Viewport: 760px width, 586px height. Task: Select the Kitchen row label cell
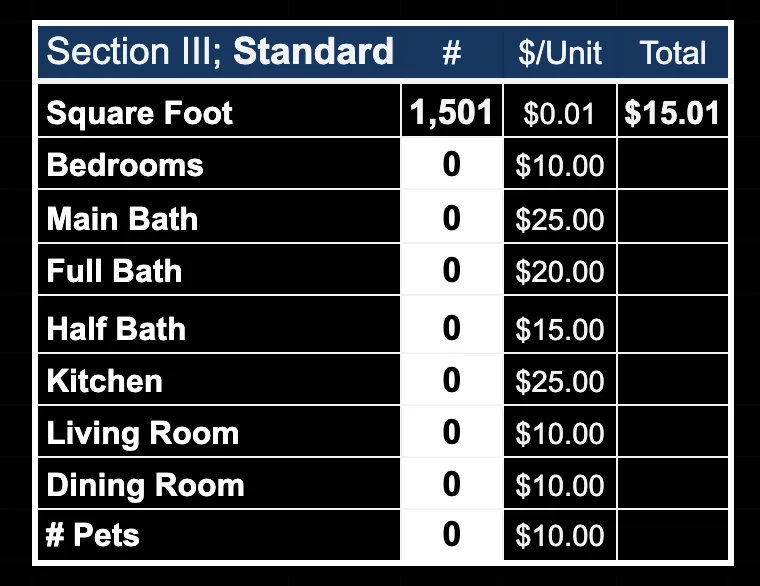pyautogui.click(x=219, y=379)
